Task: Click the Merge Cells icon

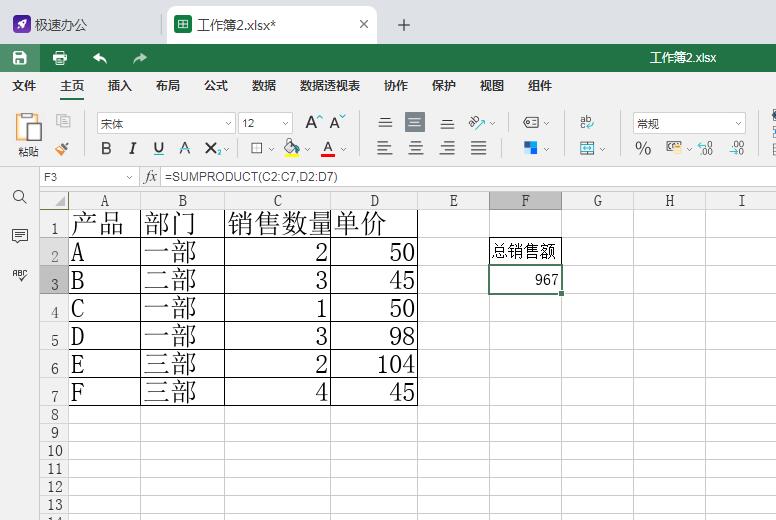Action: tap(587, 148)
